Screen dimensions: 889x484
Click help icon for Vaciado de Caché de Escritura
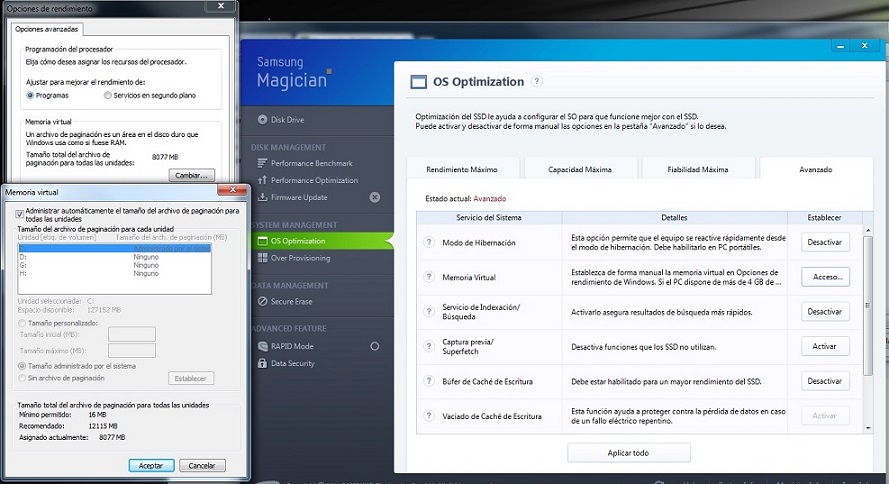click(429, 415)
